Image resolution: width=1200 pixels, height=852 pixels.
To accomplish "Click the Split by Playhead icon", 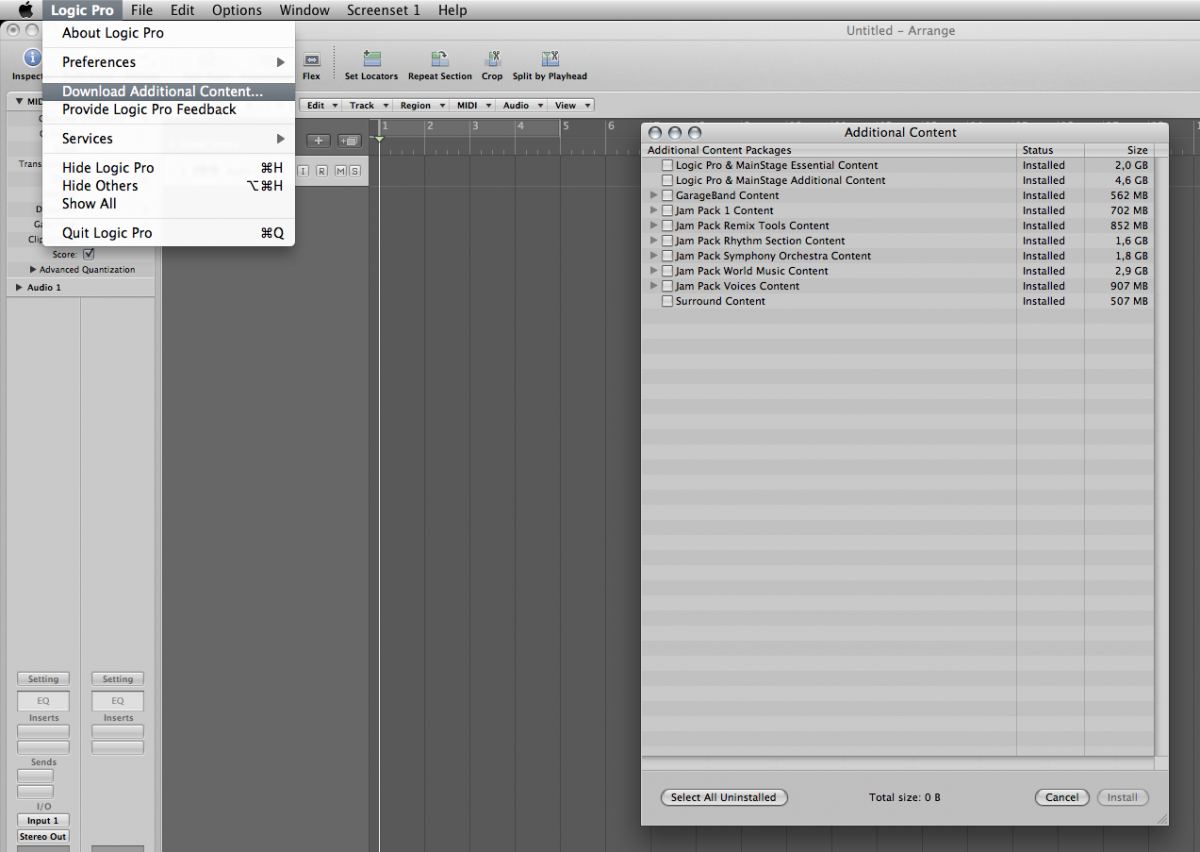I will [x=549, y=60].
